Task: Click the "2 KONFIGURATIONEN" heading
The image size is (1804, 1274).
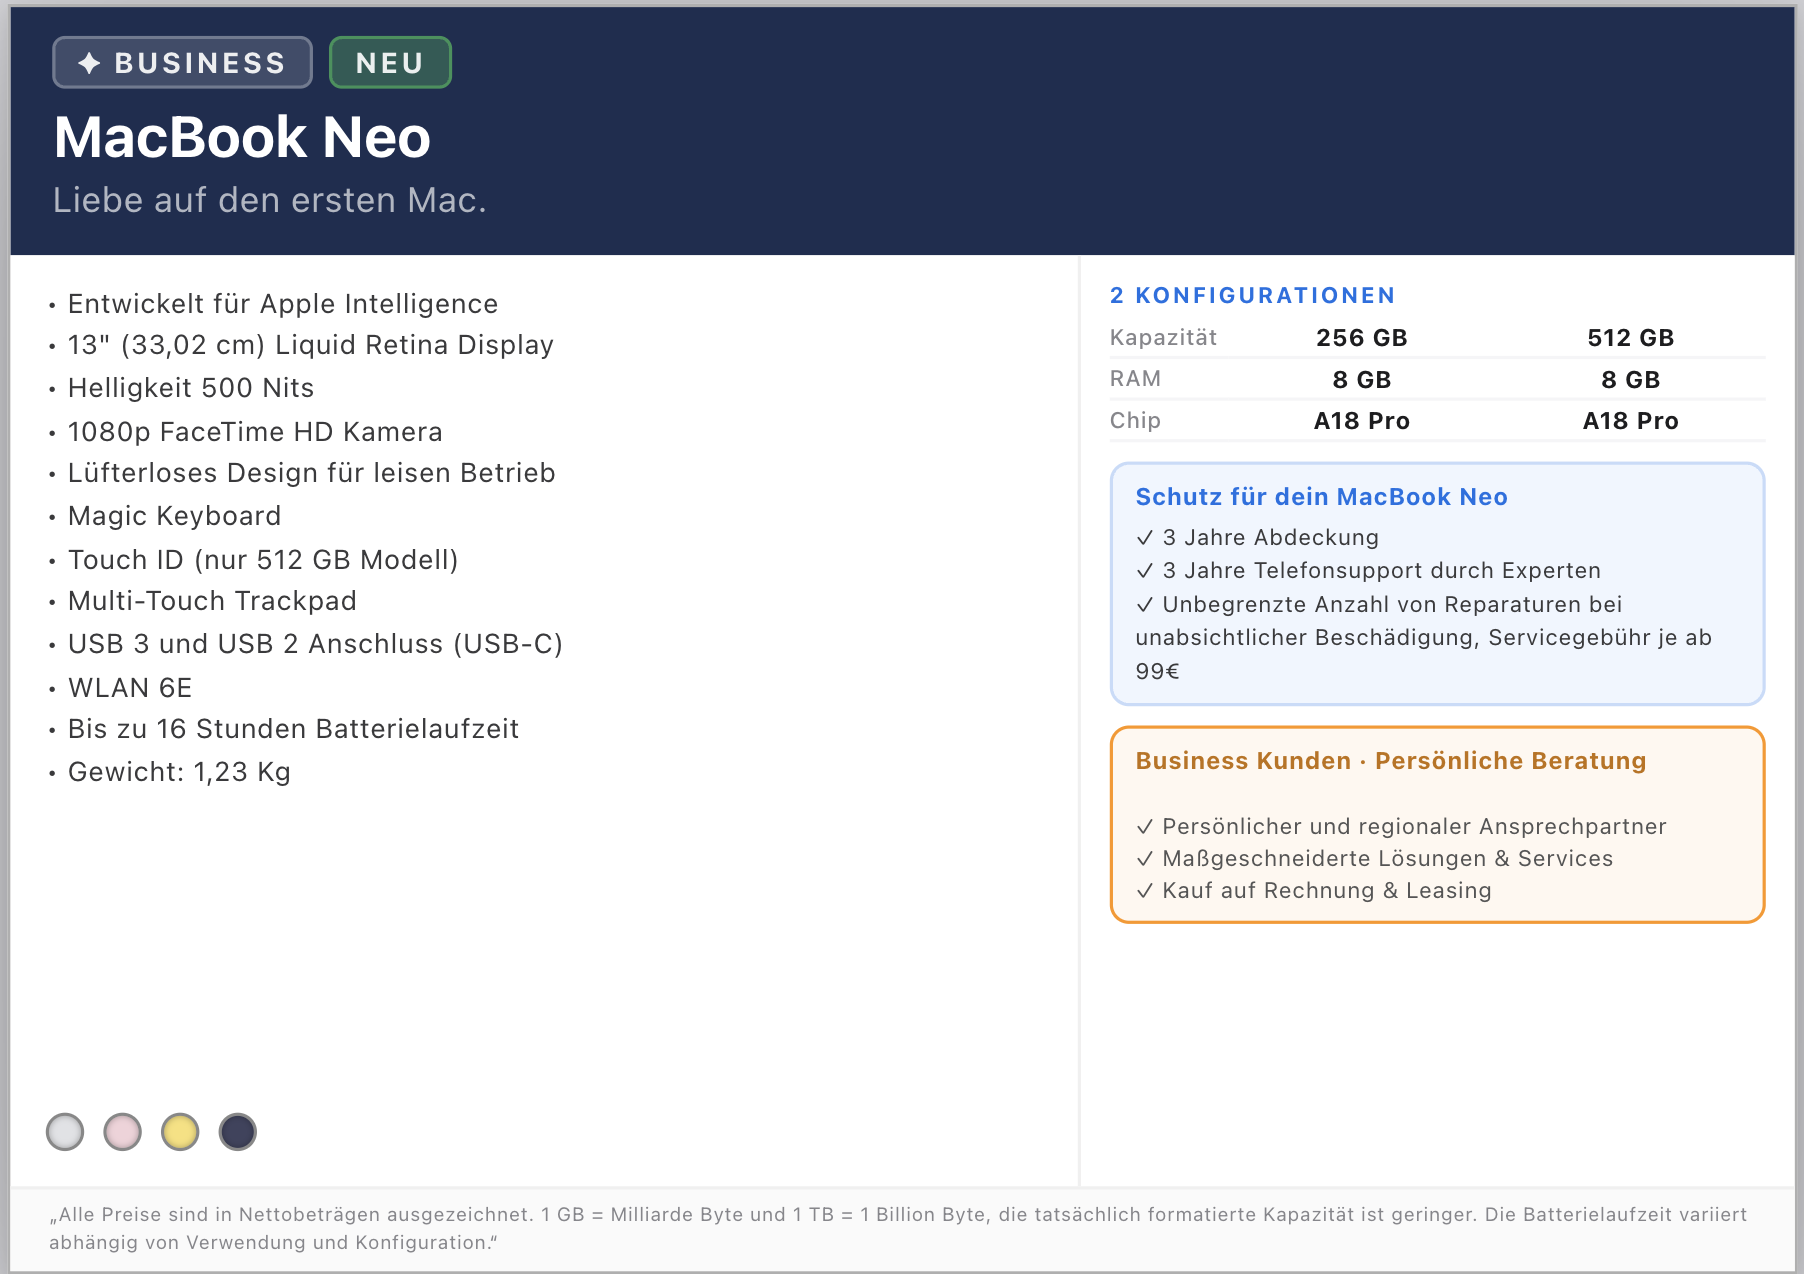Action: (1253, 296)
